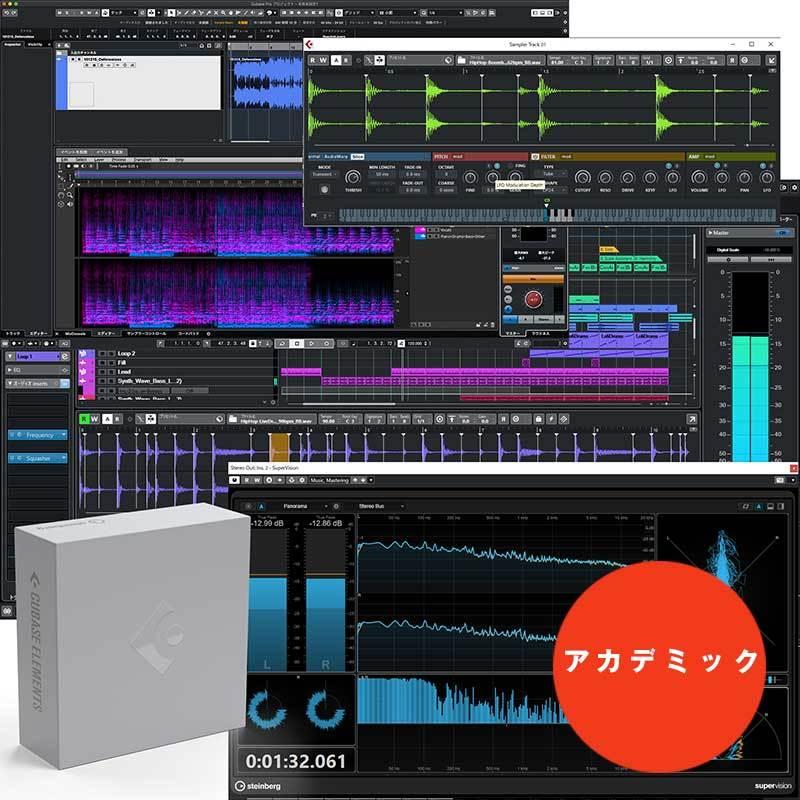
Task: Click lock icon in lower sampler toolbar
Action: [538, 419]
